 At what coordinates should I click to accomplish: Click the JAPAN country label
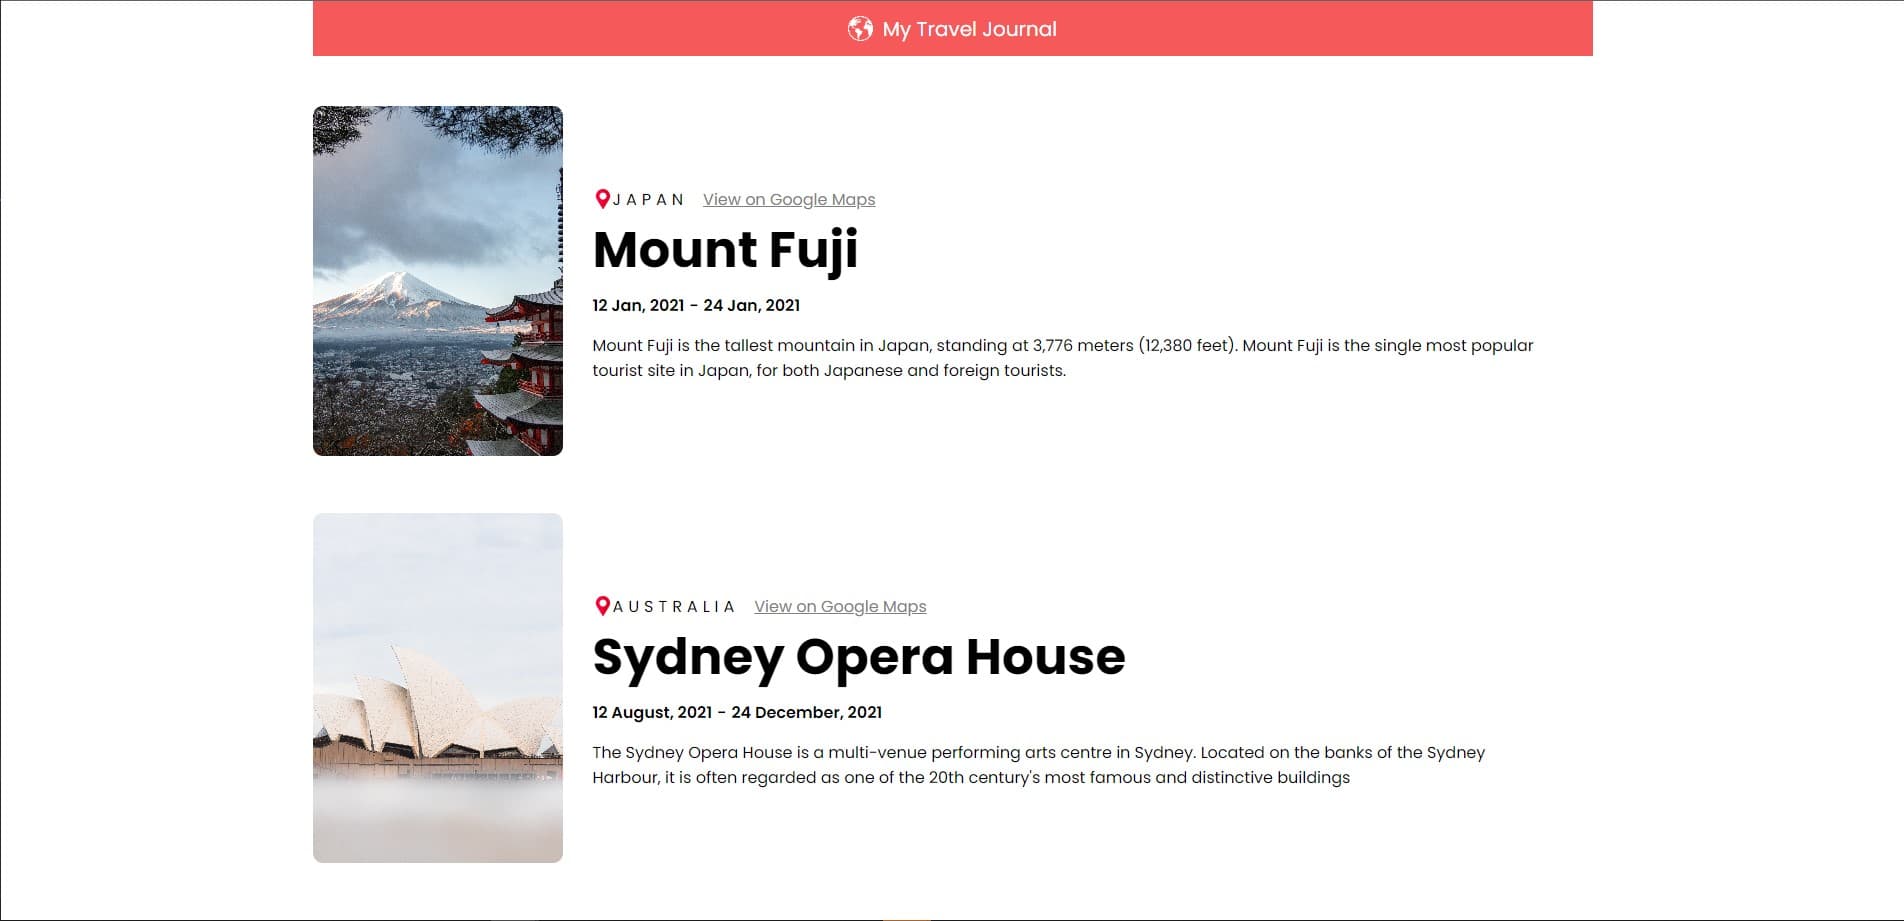click(x=648, y=199)
